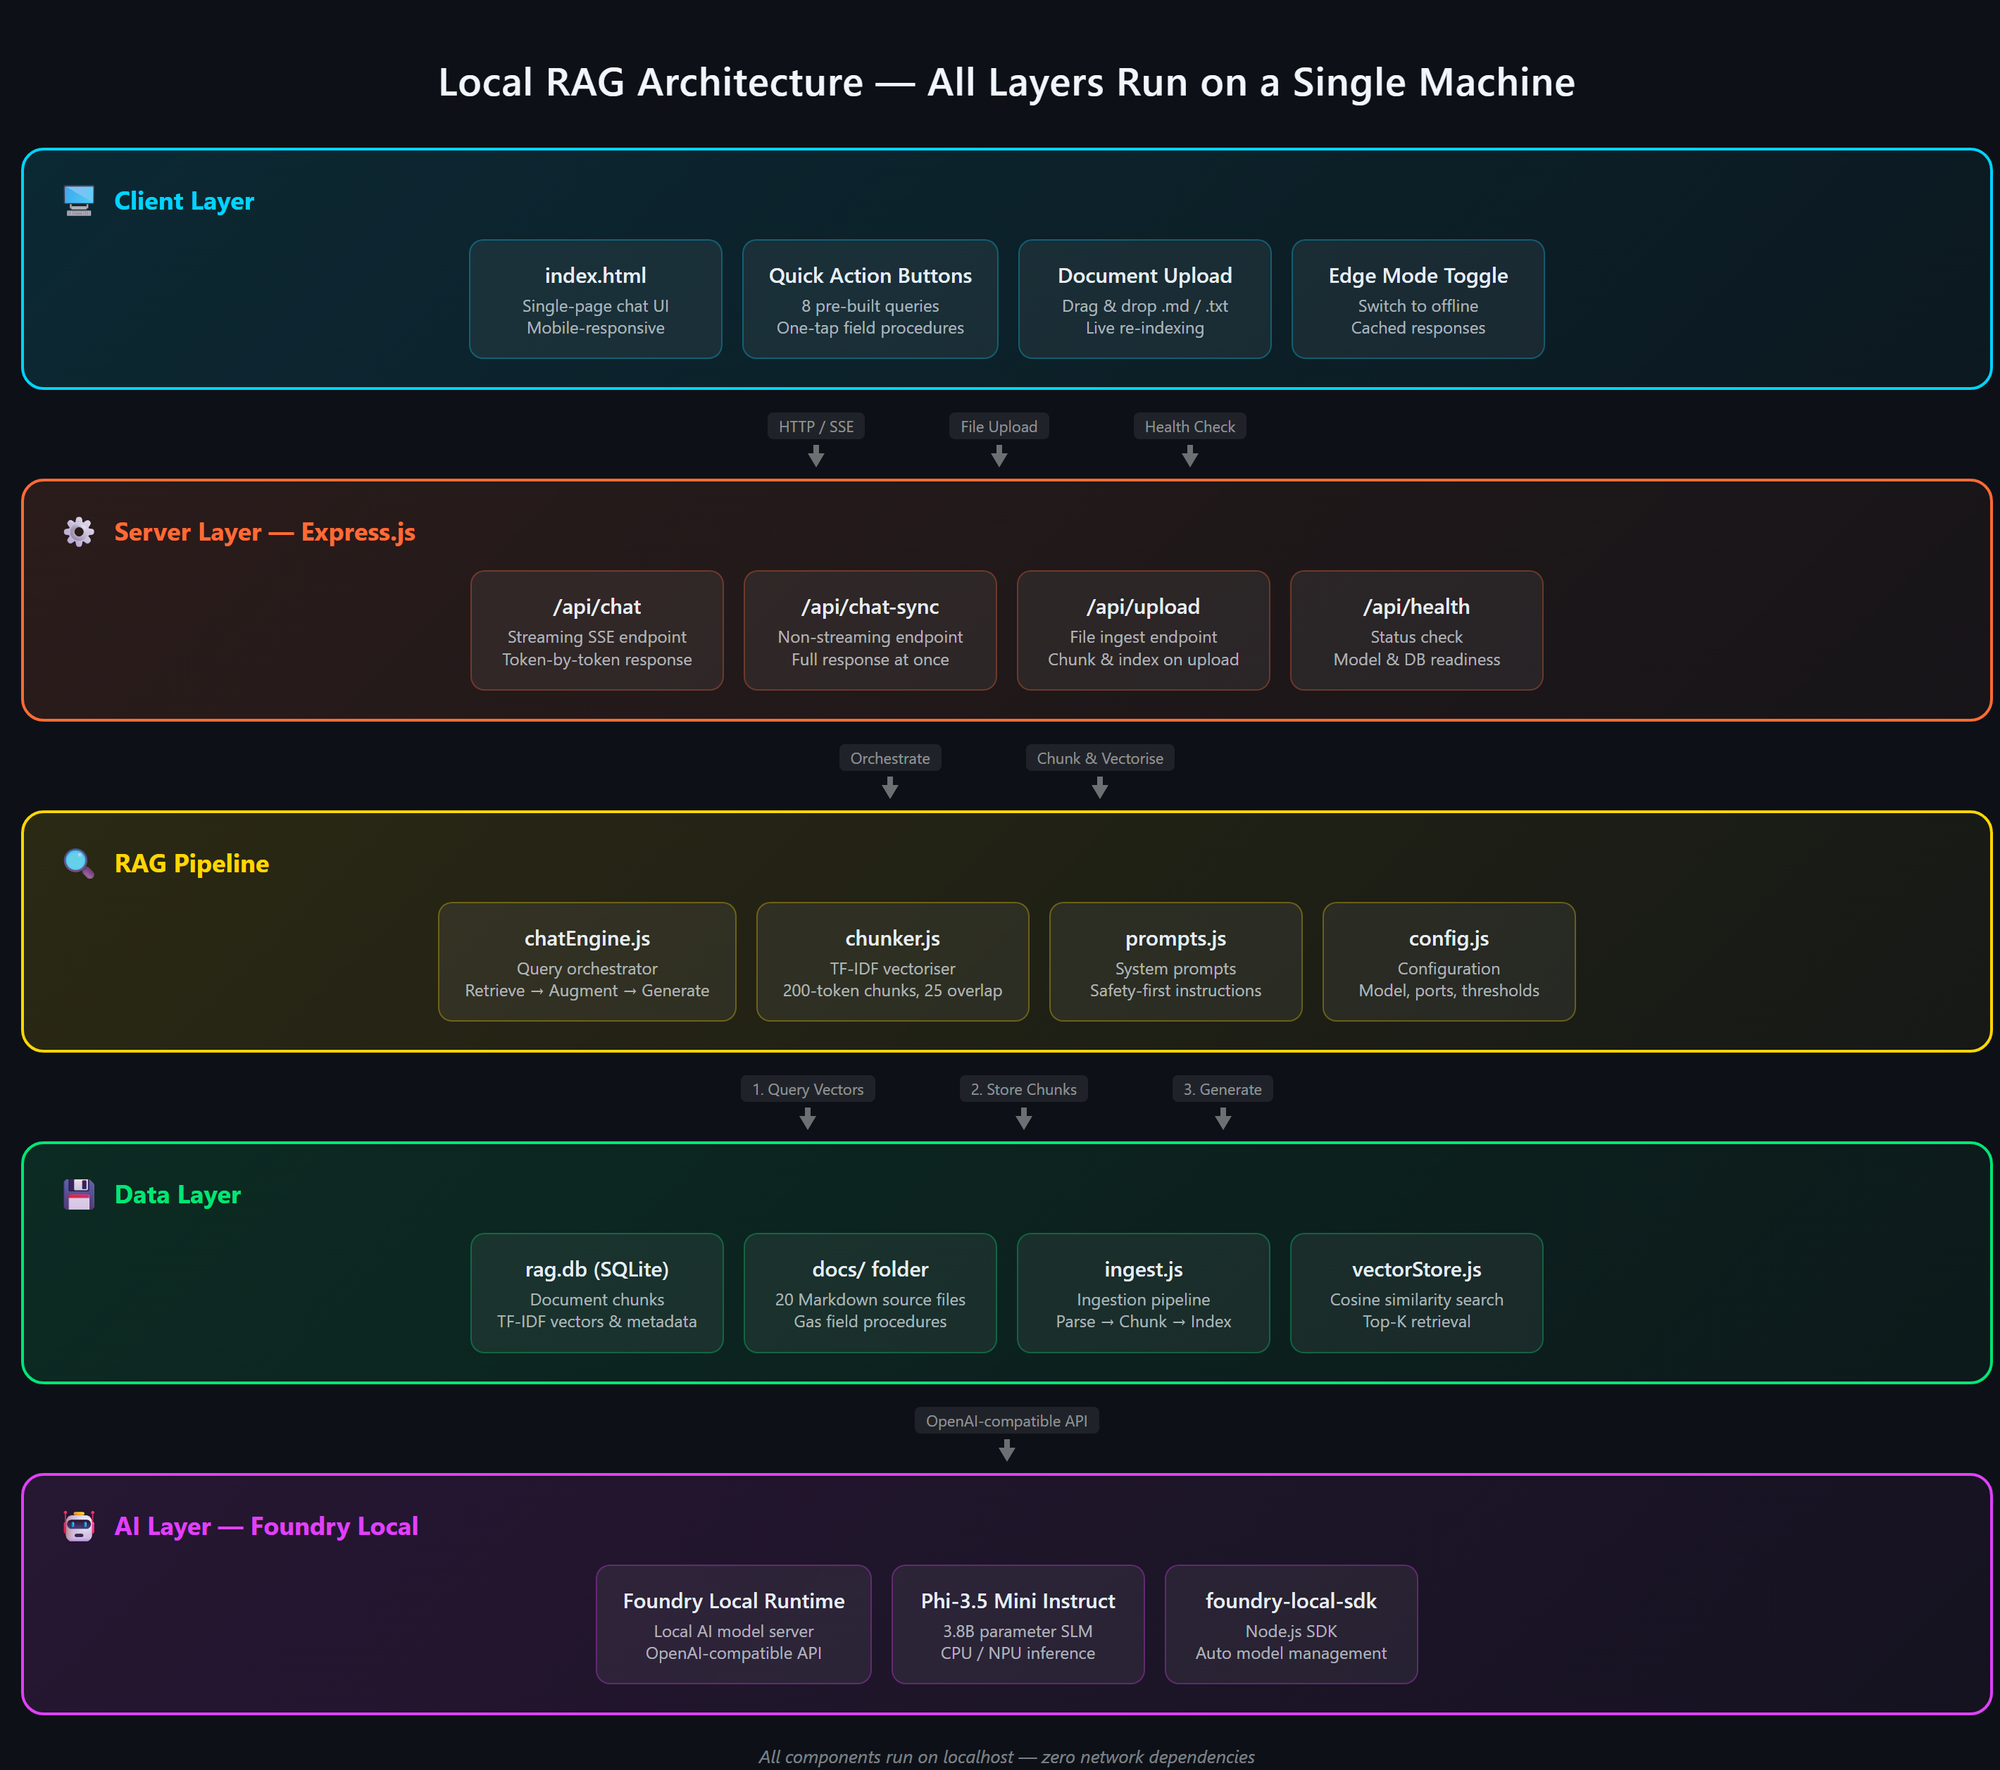Click the arrow below HTTP / SSE label
This screenshot has width=2000, height=1770.
pyautogui.click(x=816, y=457)
